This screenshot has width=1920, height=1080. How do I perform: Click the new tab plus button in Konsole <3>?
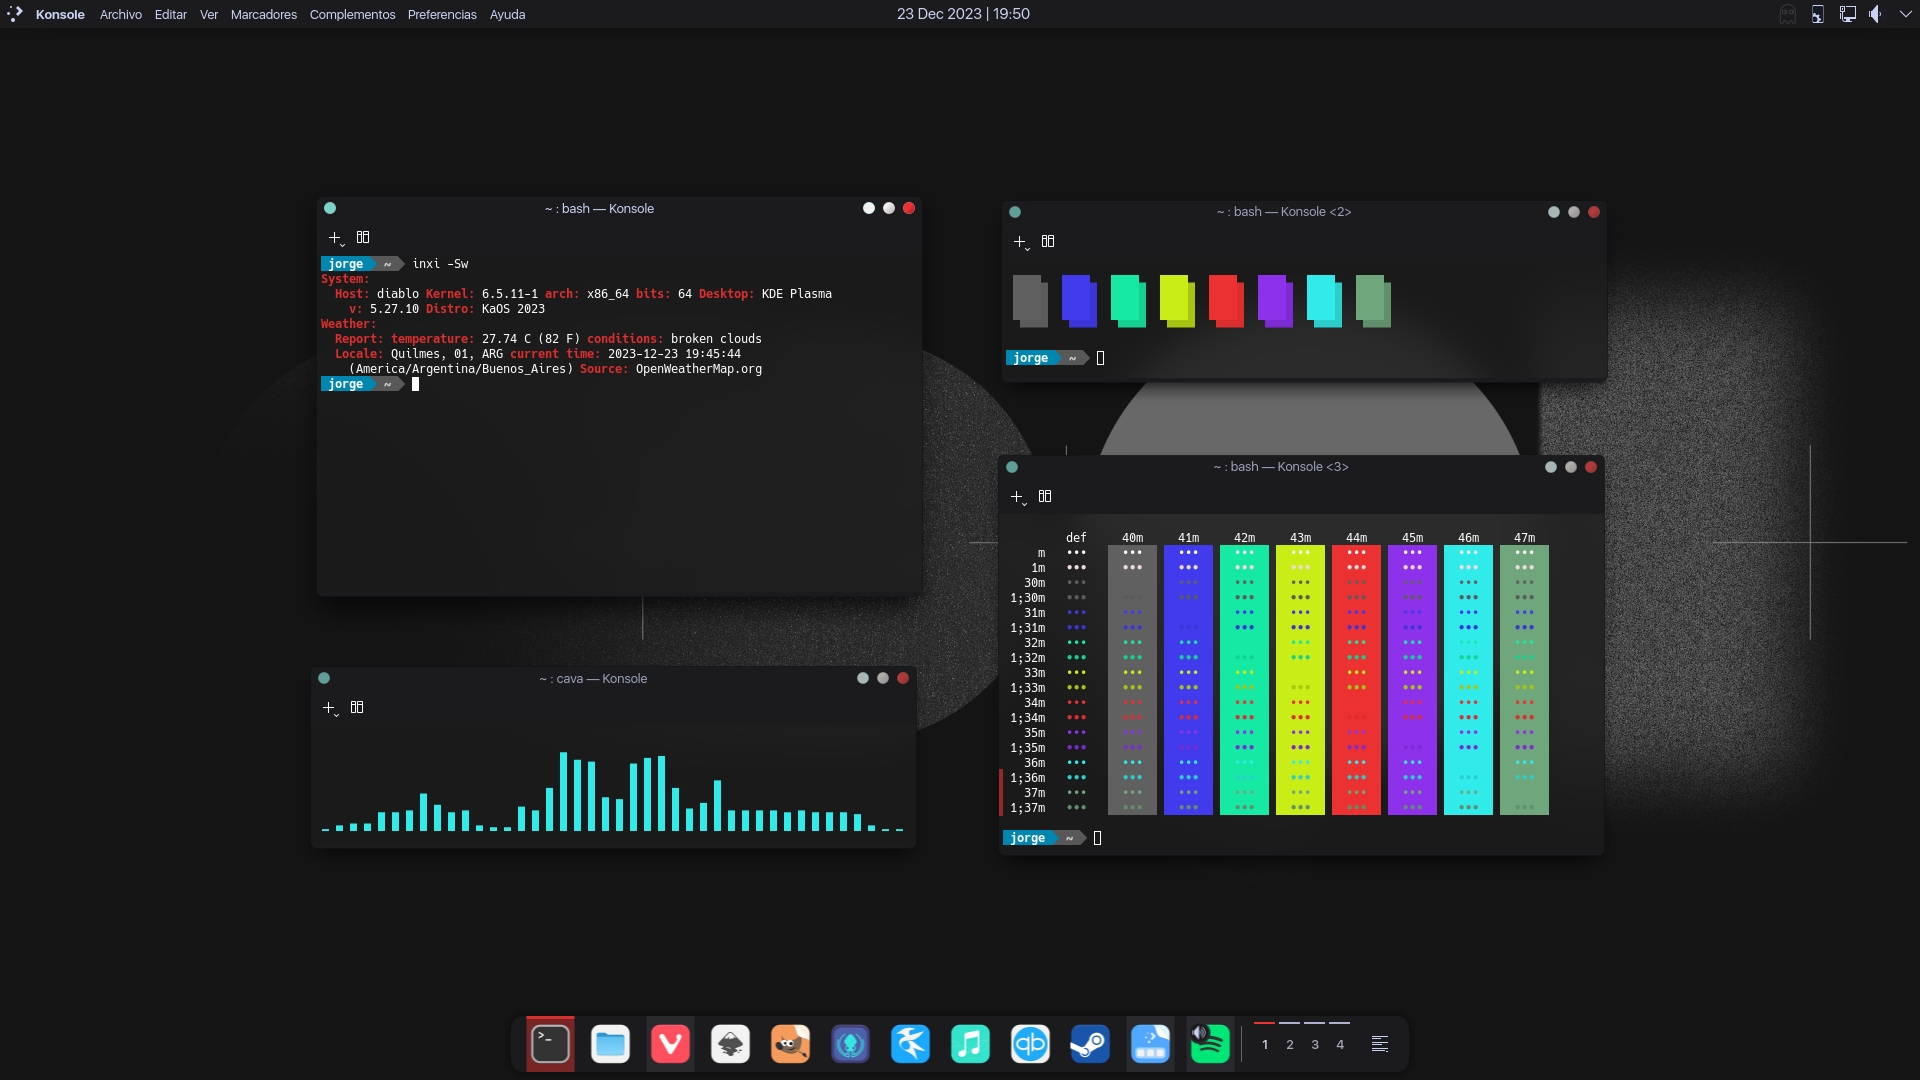[1017, 495]
